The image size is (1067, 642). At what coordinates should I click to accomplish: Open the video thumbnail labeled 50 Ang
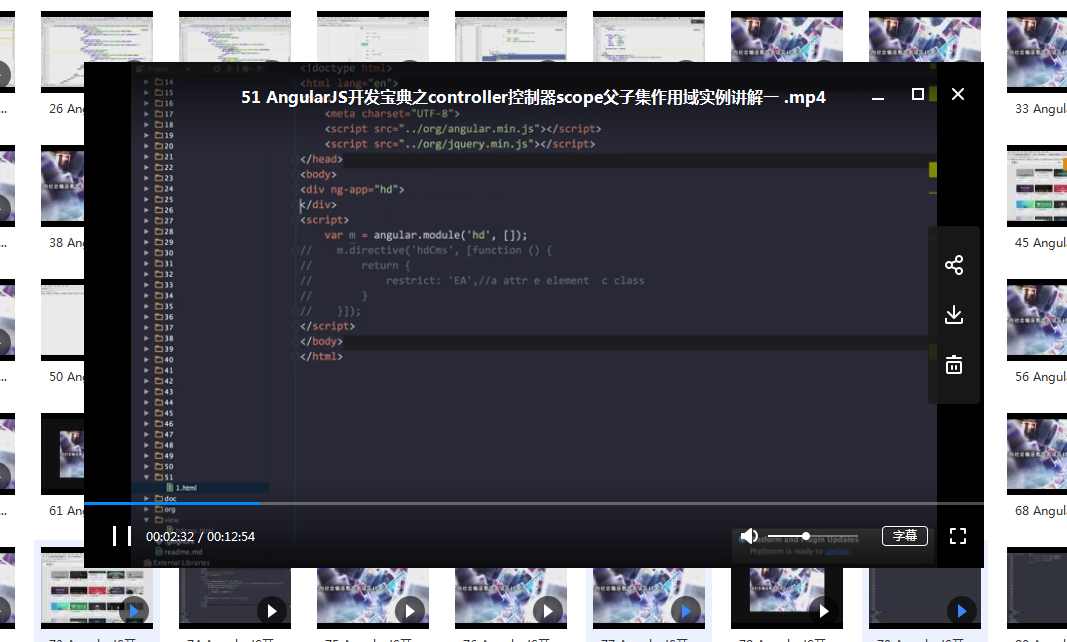(63, 319)
